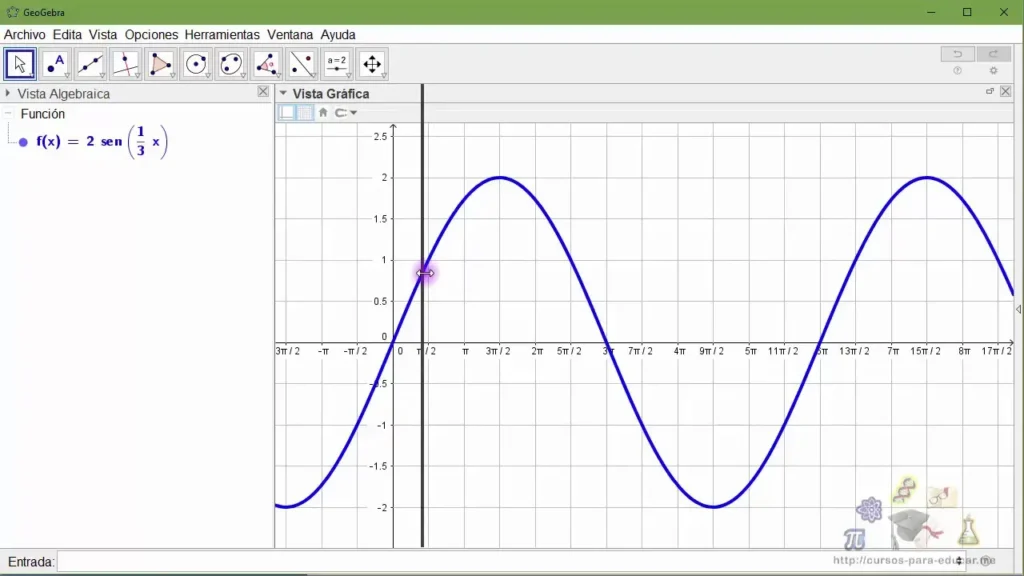Select the Reflect about Line tool
1024x576 pixels.
pos(301,64)
